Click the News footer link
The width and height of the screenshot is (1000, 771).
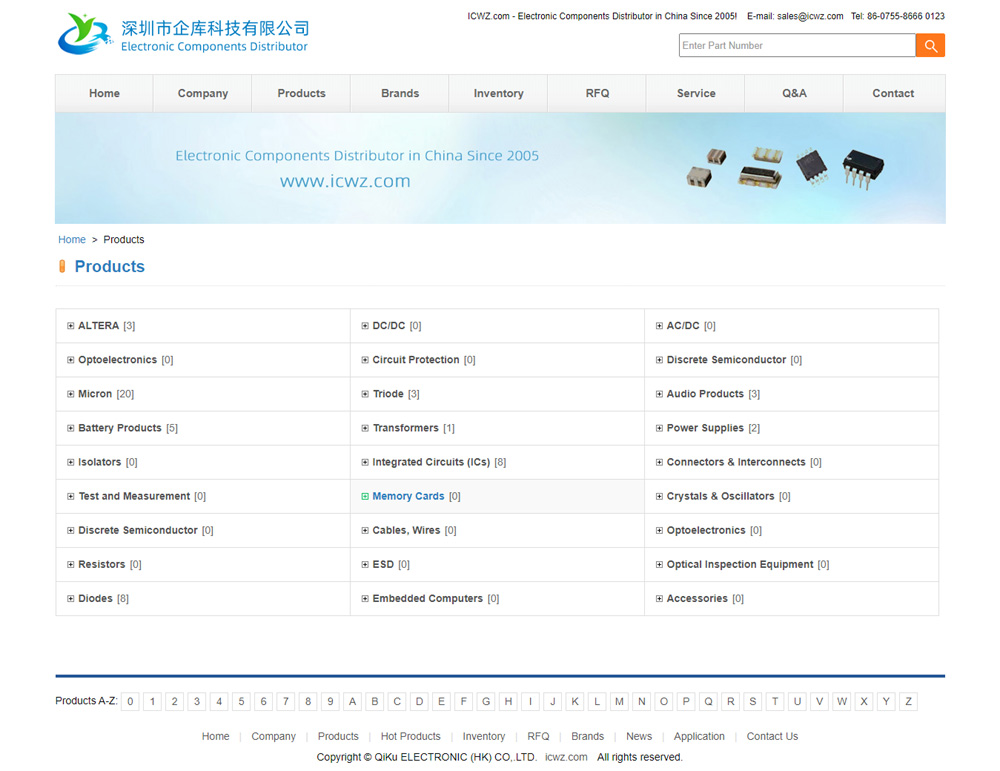638,737
